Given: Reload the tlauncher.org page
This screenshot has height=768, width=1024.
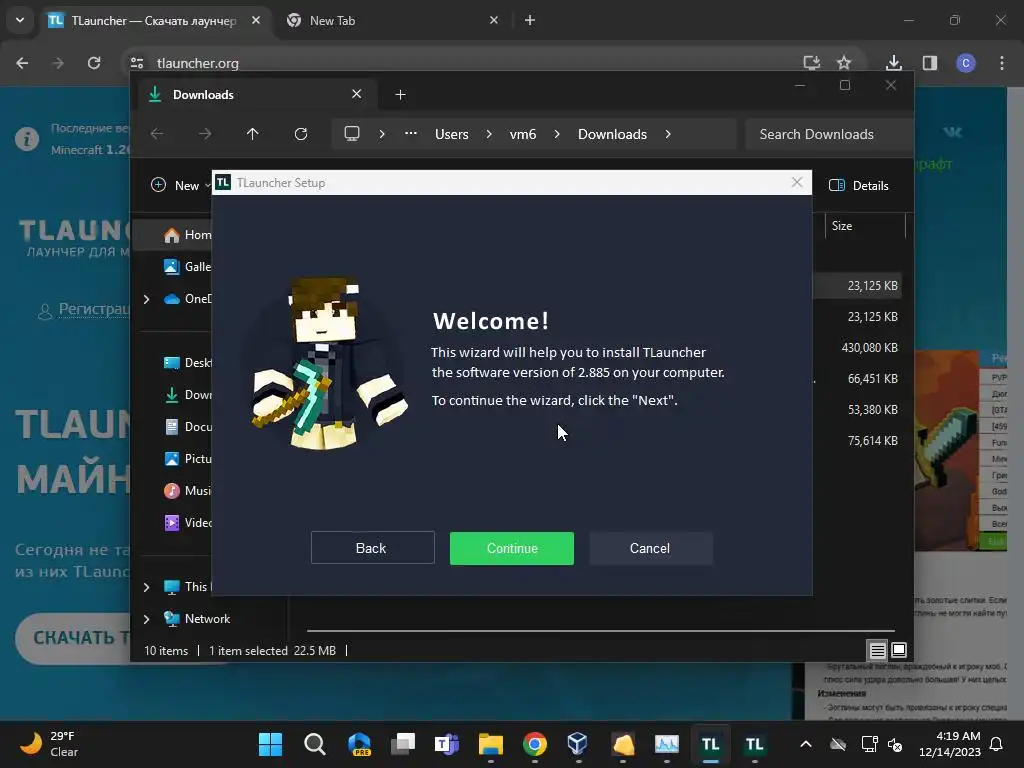Looking at the screenshot, I should (94, 63).
